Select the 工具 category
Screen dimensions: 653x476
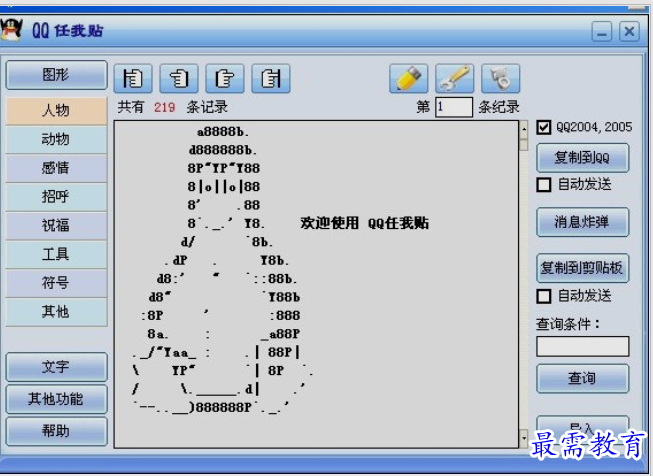pyautogui.click(x=56, y=254)
